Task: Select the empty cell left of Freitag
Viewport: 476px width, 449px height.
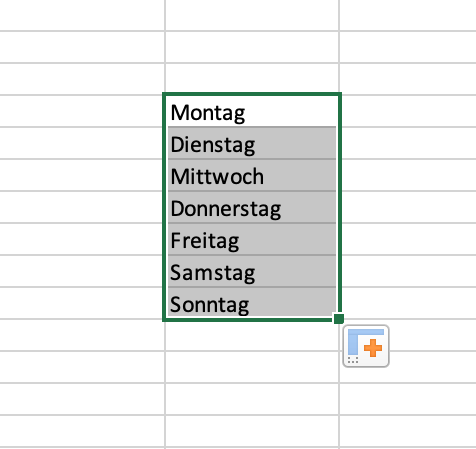Action: (x=82, y=239)
